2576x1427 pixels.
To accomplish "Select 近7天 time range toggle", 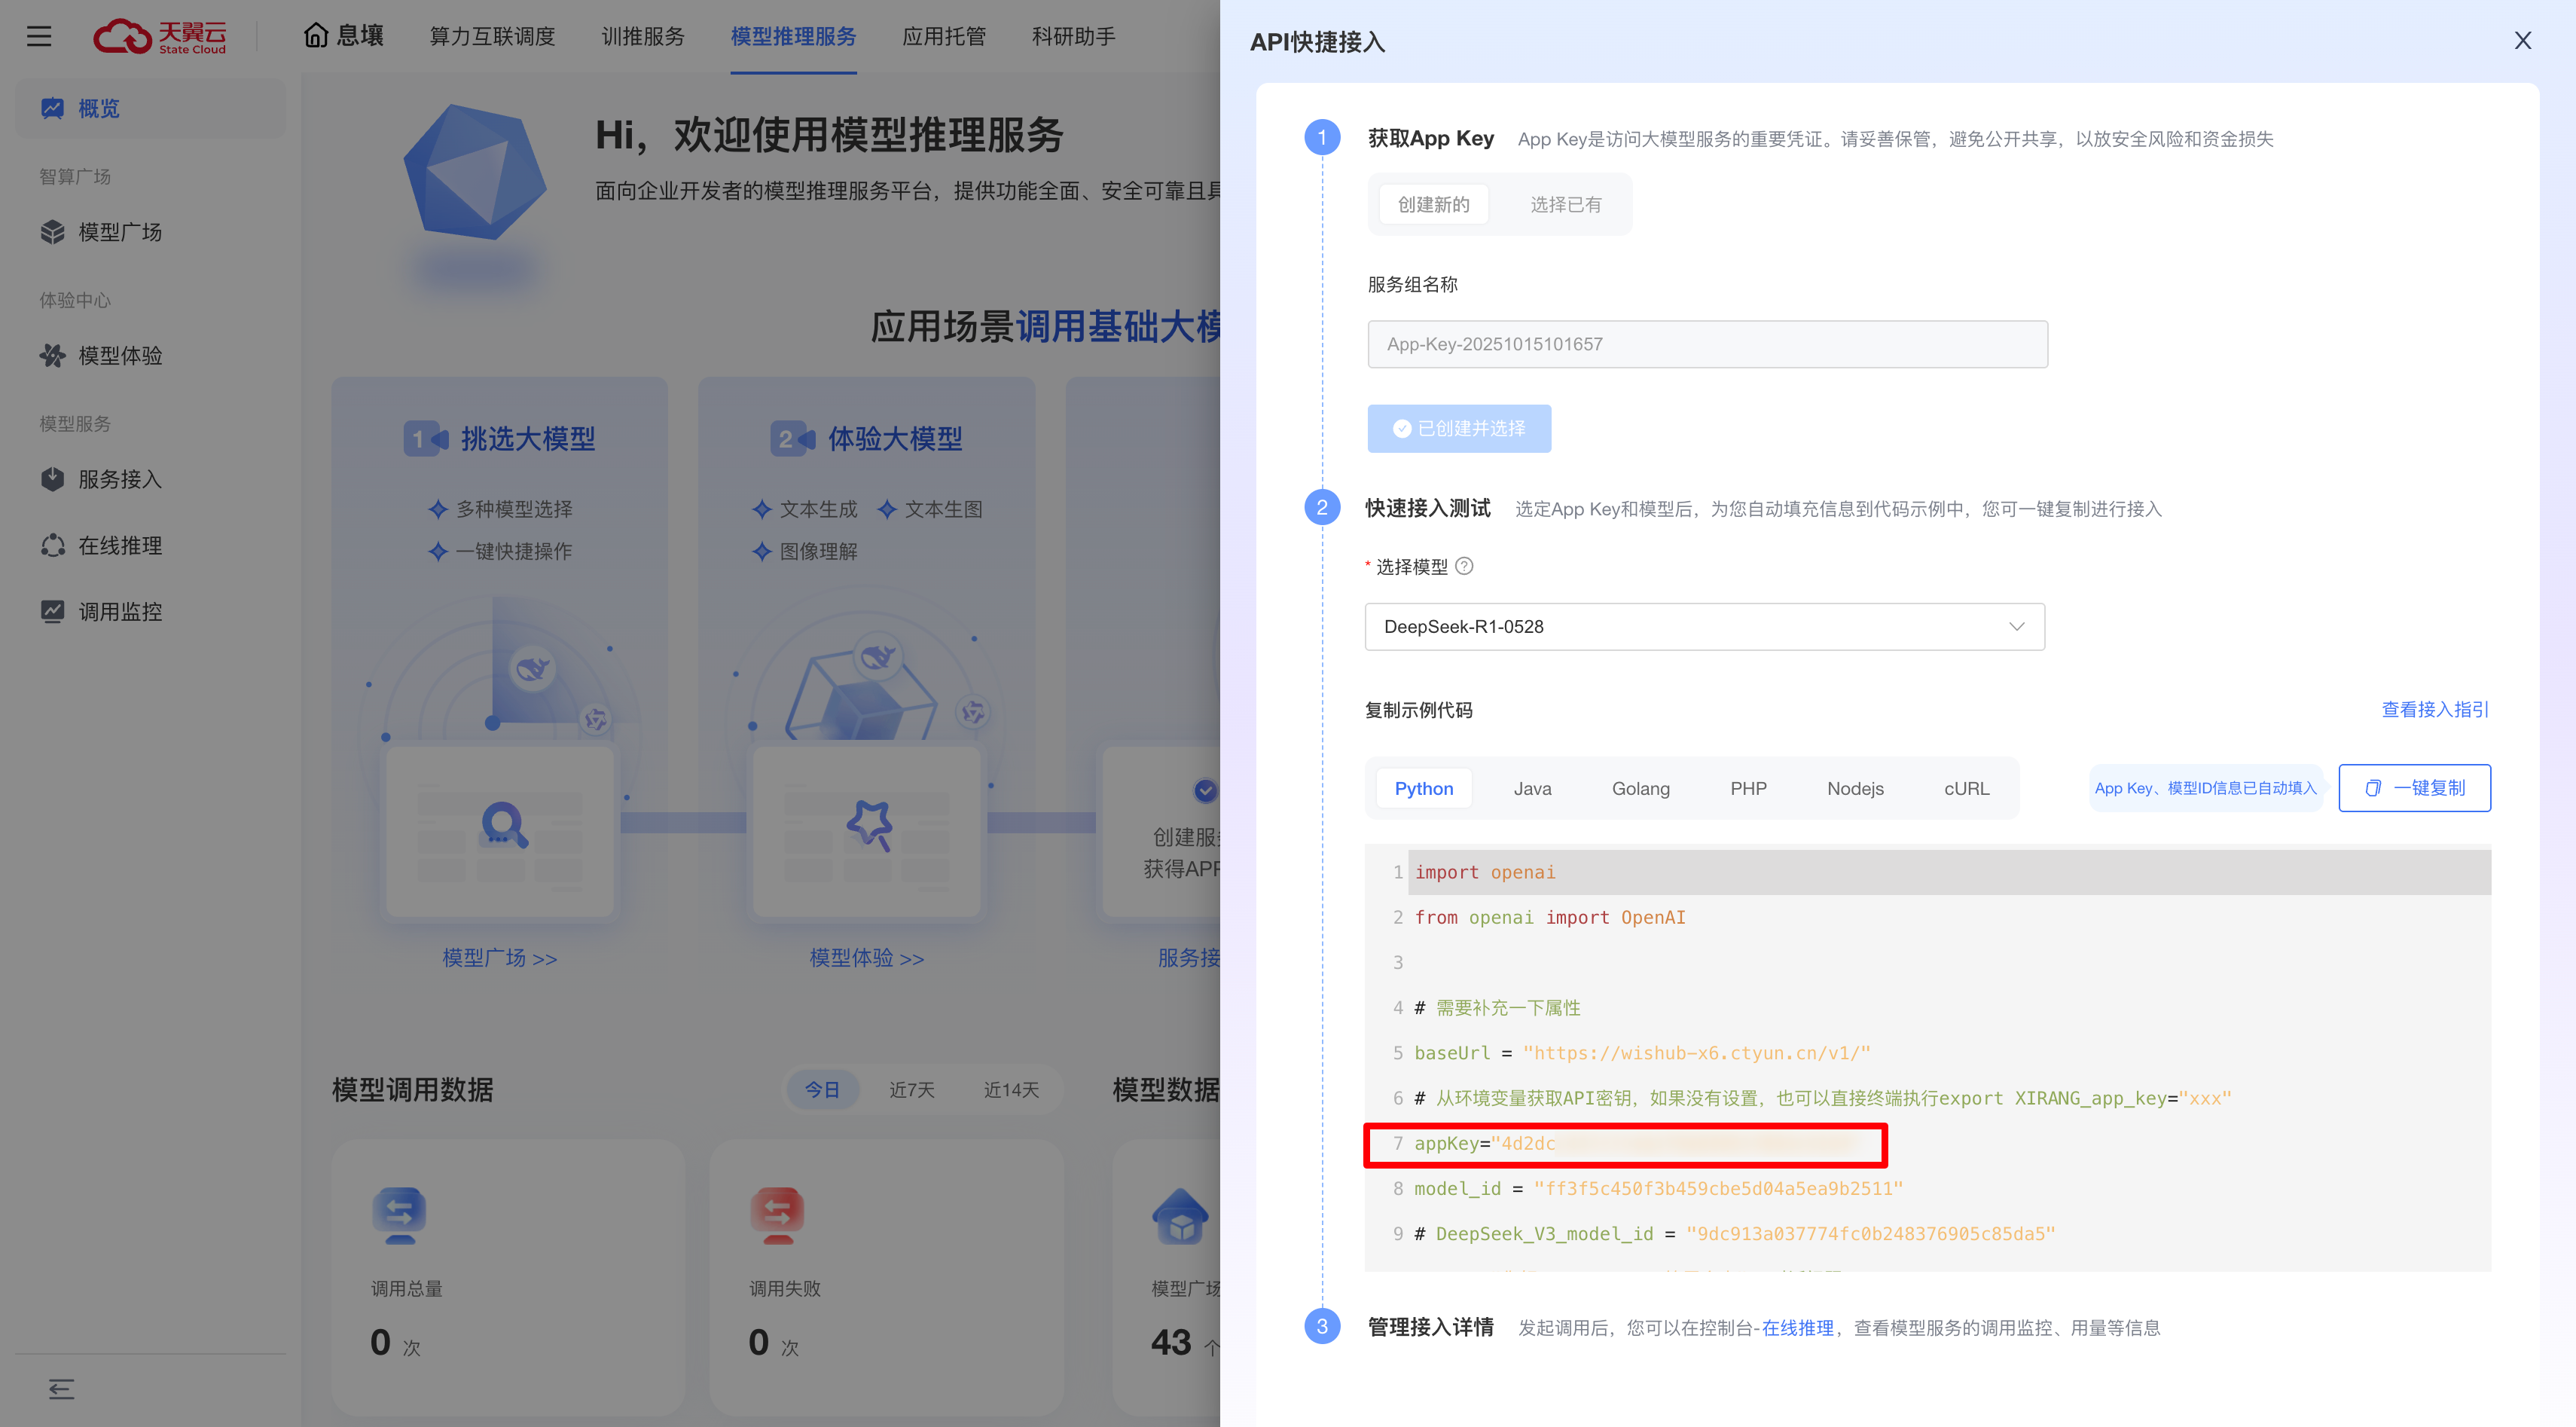I will pos(911,1089).
